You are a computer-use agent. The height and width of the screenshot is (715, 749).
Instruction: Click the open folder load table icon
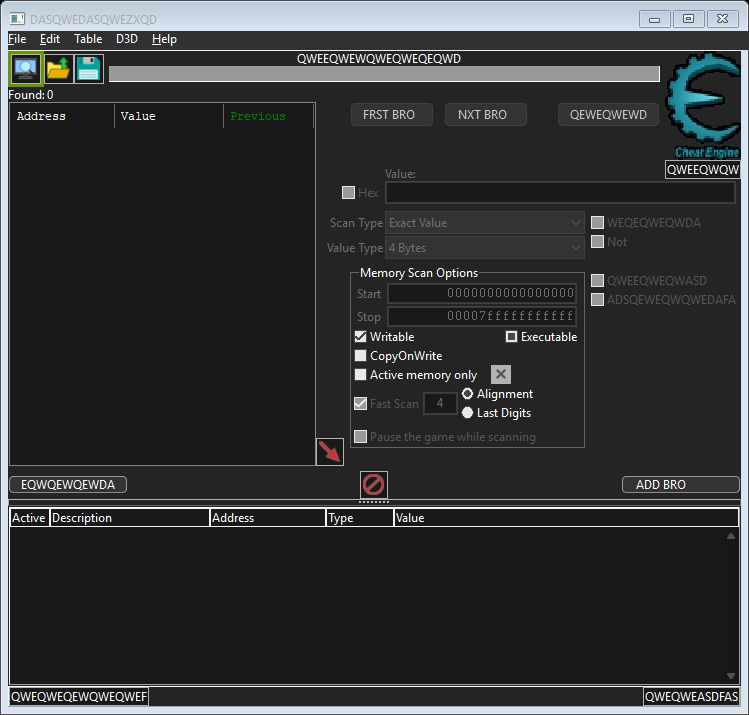point(59,69)
